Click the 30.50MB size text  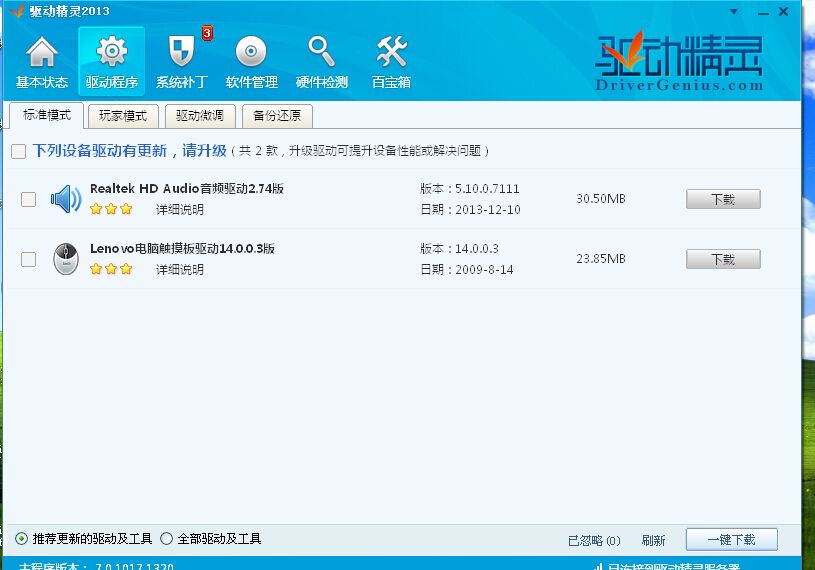pos(601,198)
